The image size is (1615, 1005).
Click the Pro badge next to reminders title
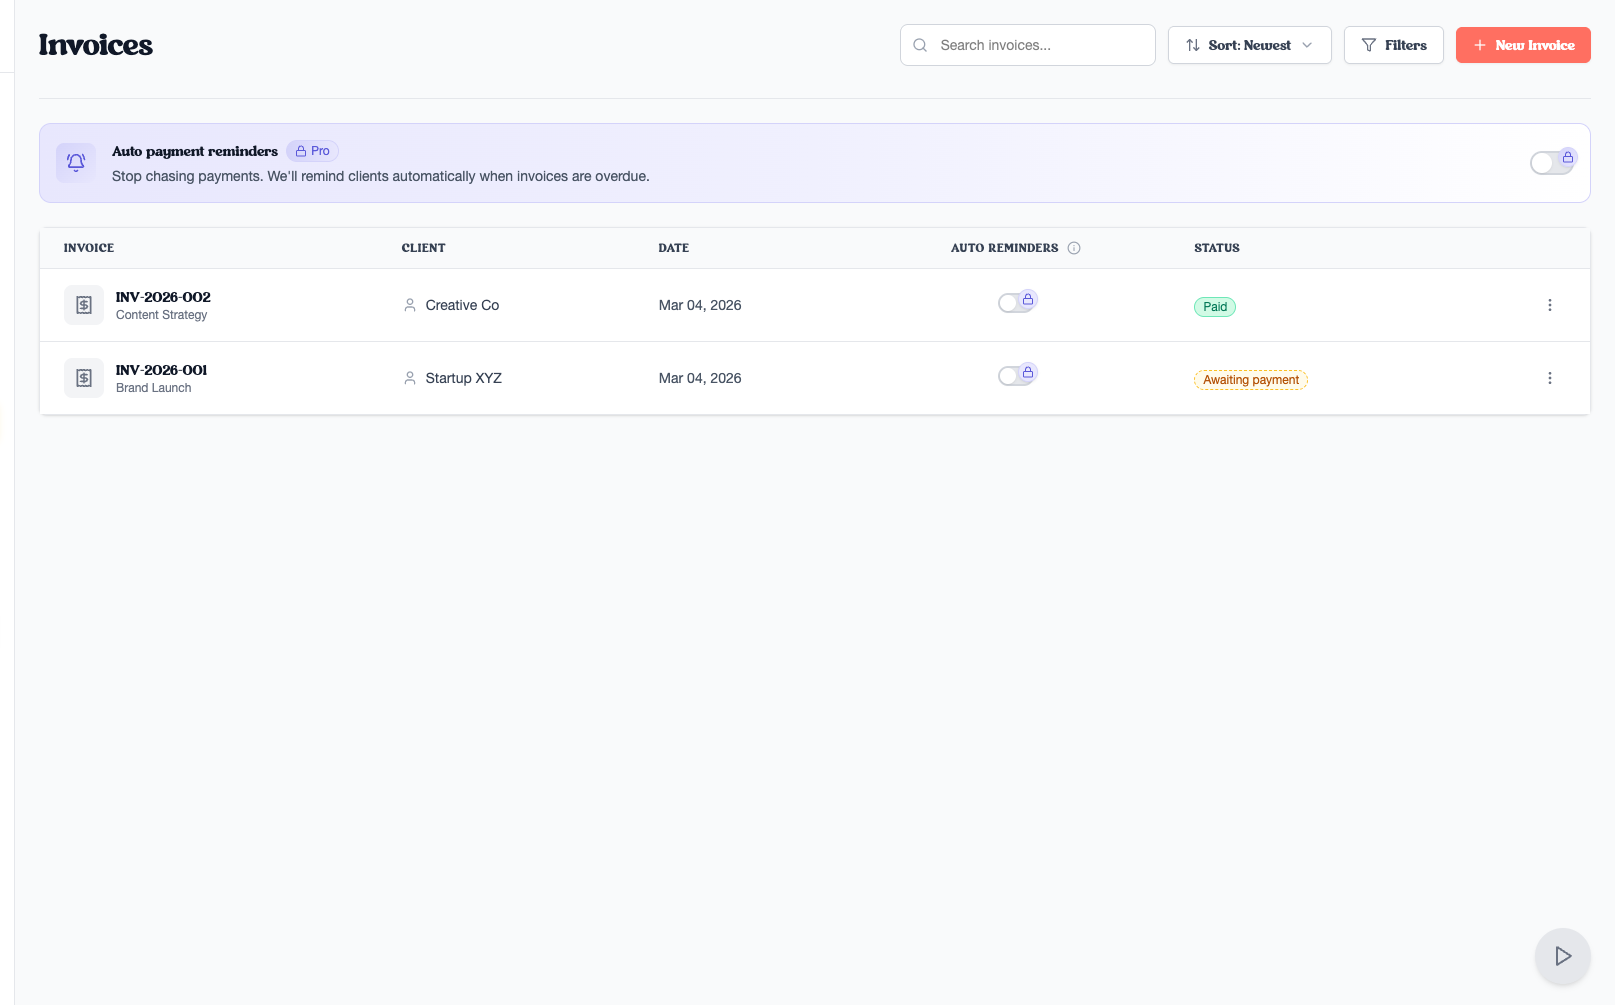pyautogui.click(x=312, y=151)
